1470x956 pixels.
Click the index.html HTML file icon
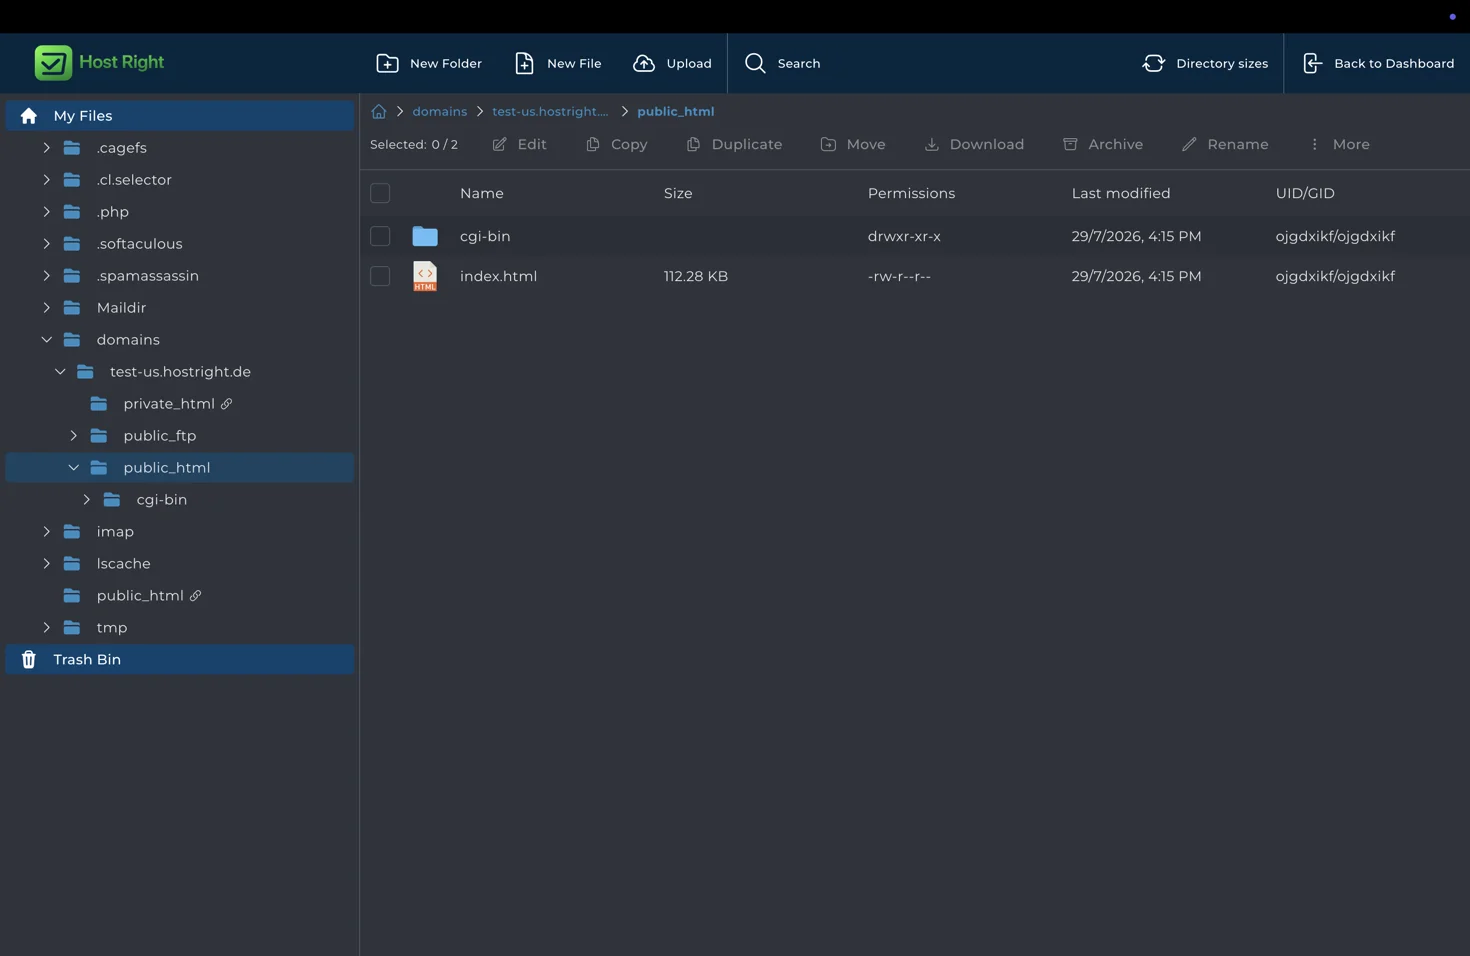425,276
